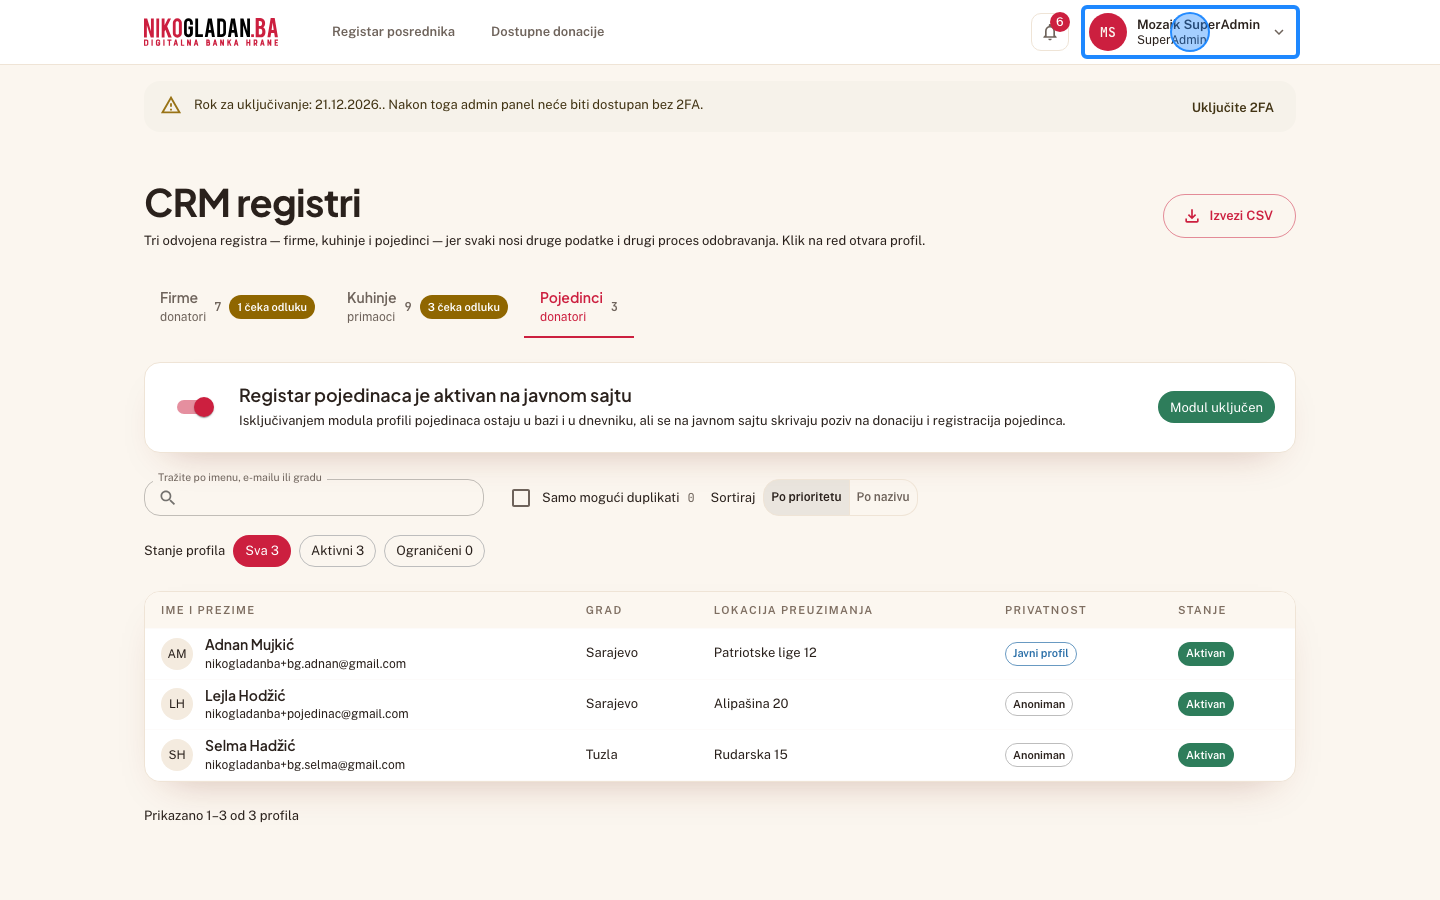Select the Pojedinci donatori tab

click(x=579, y=307)
